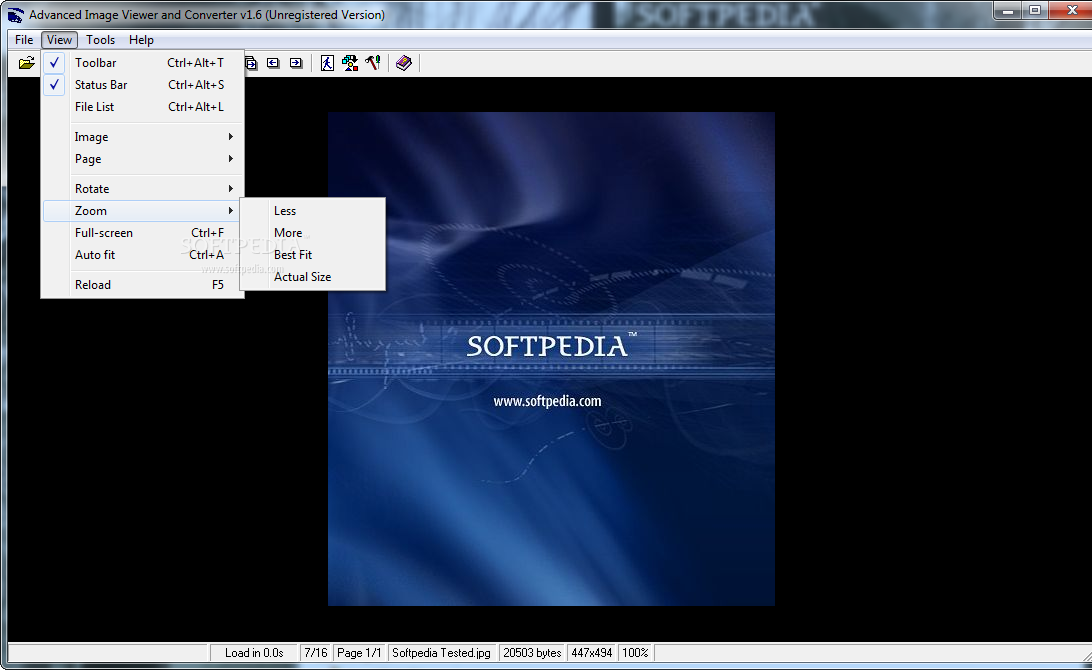
Task: Minimize the Image Viewer window
Action: pos(1008,10)
